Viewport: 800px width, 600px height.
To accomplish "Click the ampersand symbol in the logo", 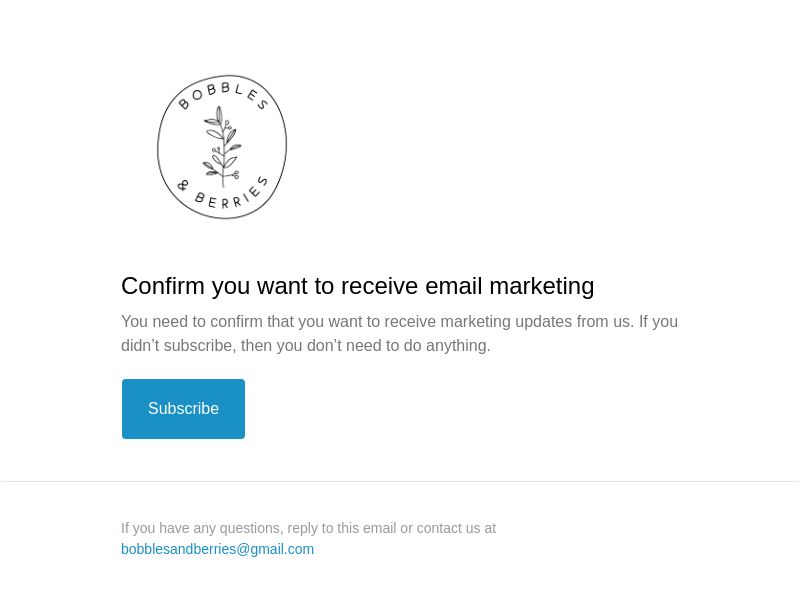I will click(x=183, y=185).
